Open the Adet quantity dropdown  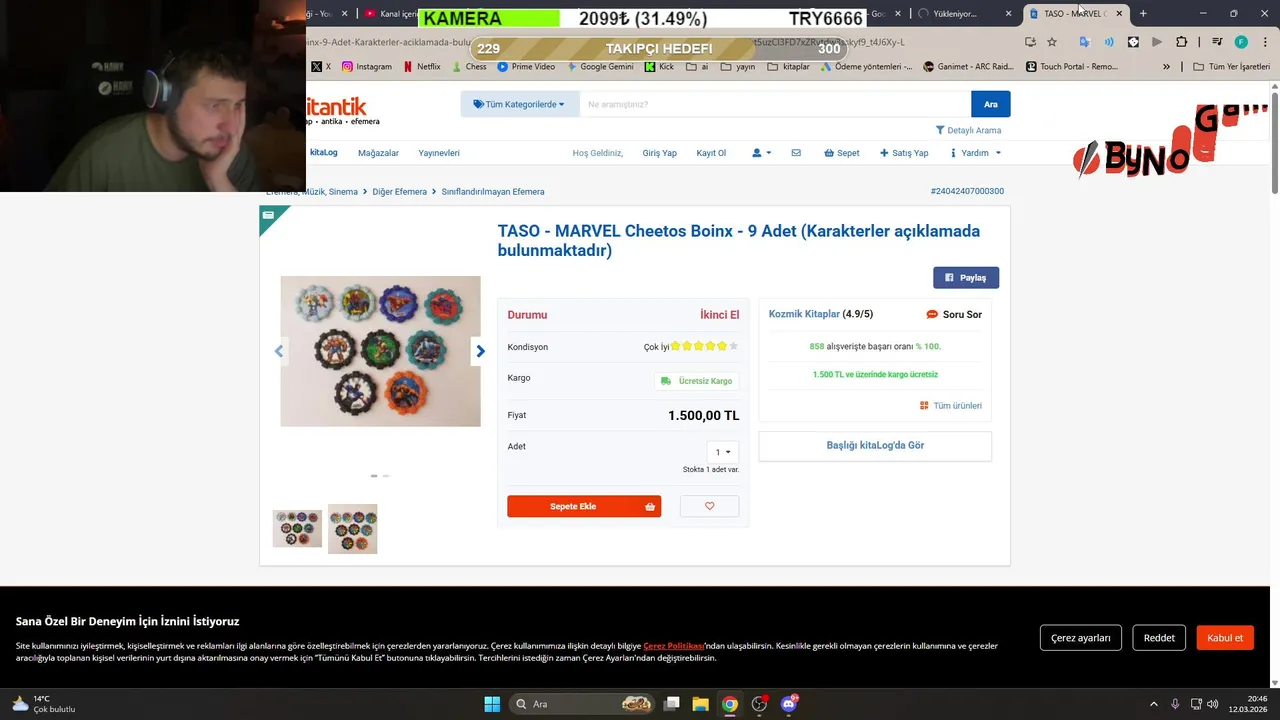pyautogui.click(x=722, y=452)
